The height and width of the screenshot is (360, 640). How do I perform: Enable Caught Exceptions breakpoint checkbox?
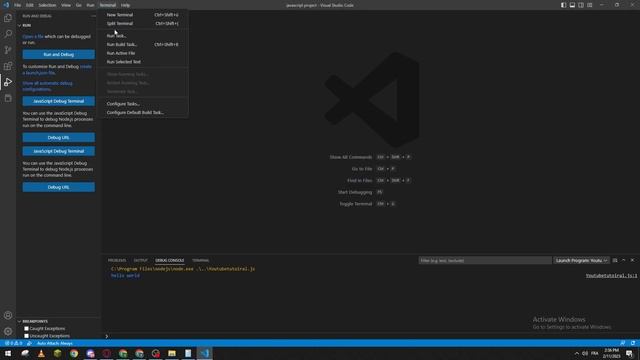point(27,329)
